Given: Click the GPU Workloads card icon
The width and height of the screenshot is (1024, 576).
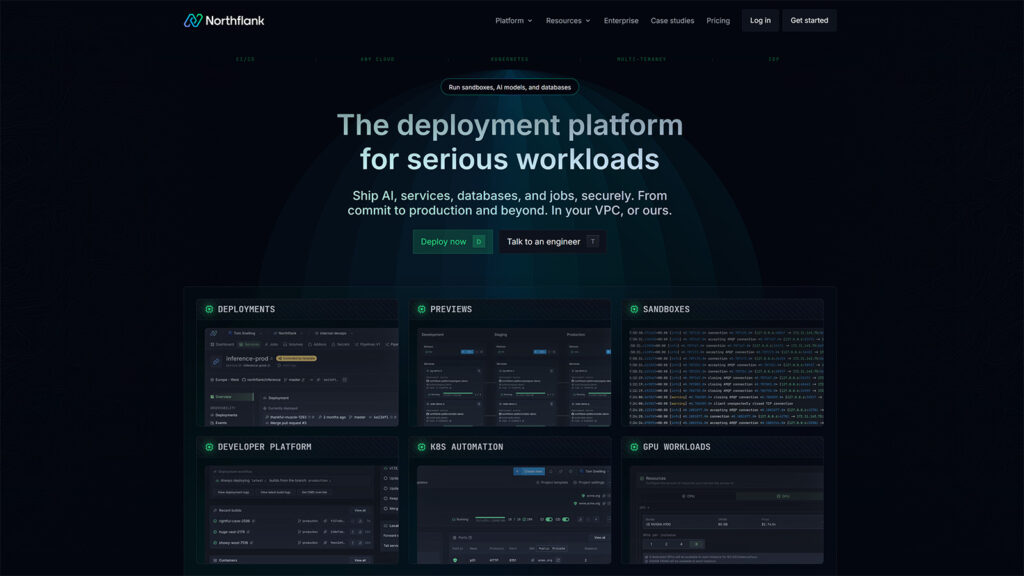Looking at the screenshot, I should click(x=633, y=447).
